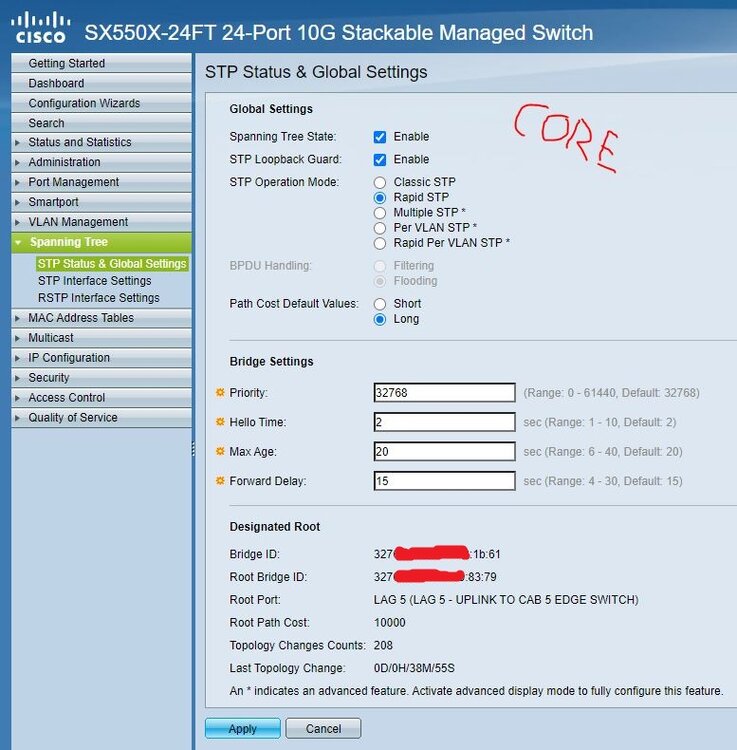Select the Classic STP operation mode

380,182
